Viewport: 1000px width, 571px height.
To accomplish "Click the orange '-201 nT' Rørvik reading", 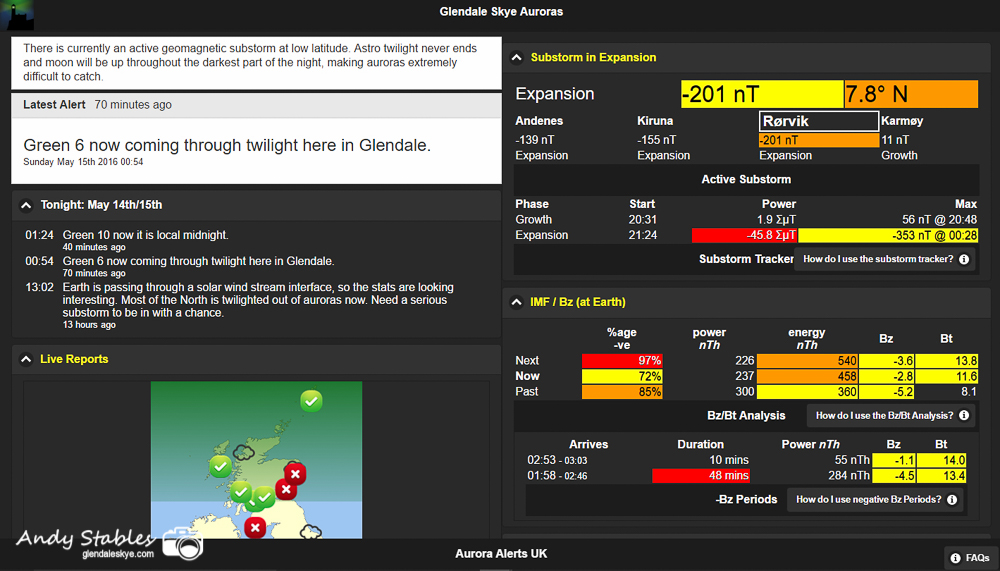I will 818,140.
